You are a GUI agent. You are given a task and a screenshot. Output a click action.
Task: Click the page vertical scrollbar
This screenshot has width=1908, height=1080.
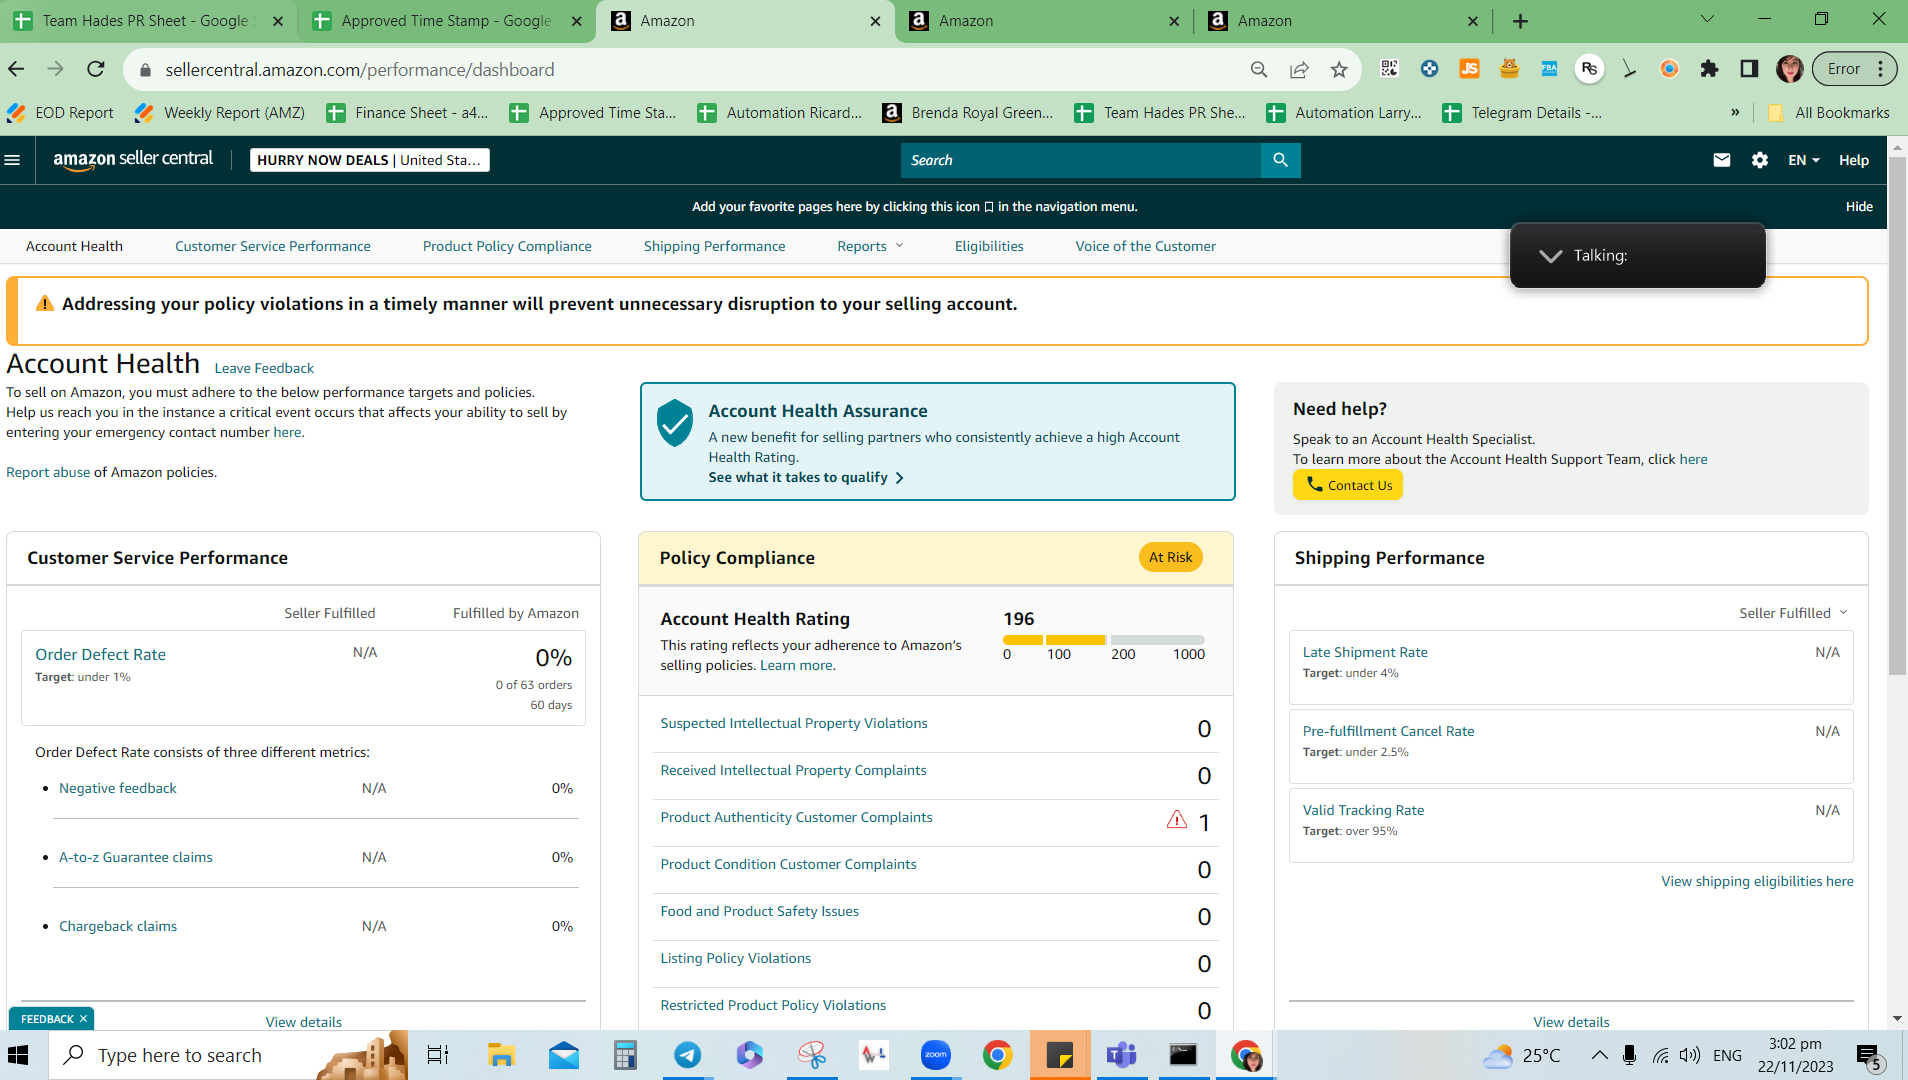pos(1897,415)
